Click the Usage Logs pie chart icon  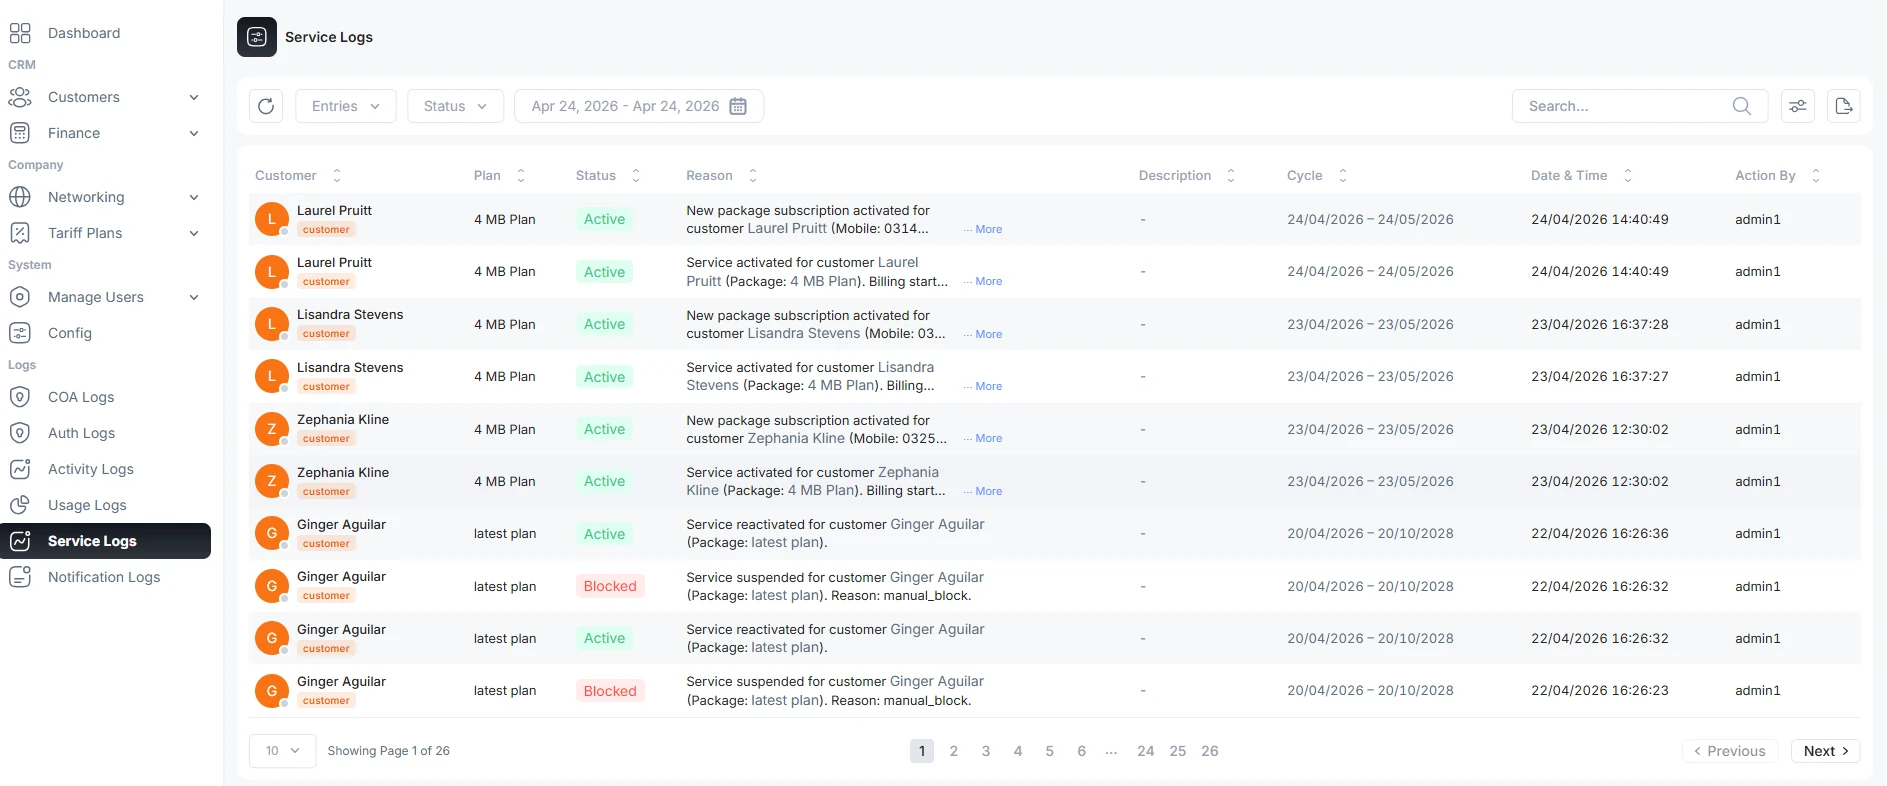point(20,505)
